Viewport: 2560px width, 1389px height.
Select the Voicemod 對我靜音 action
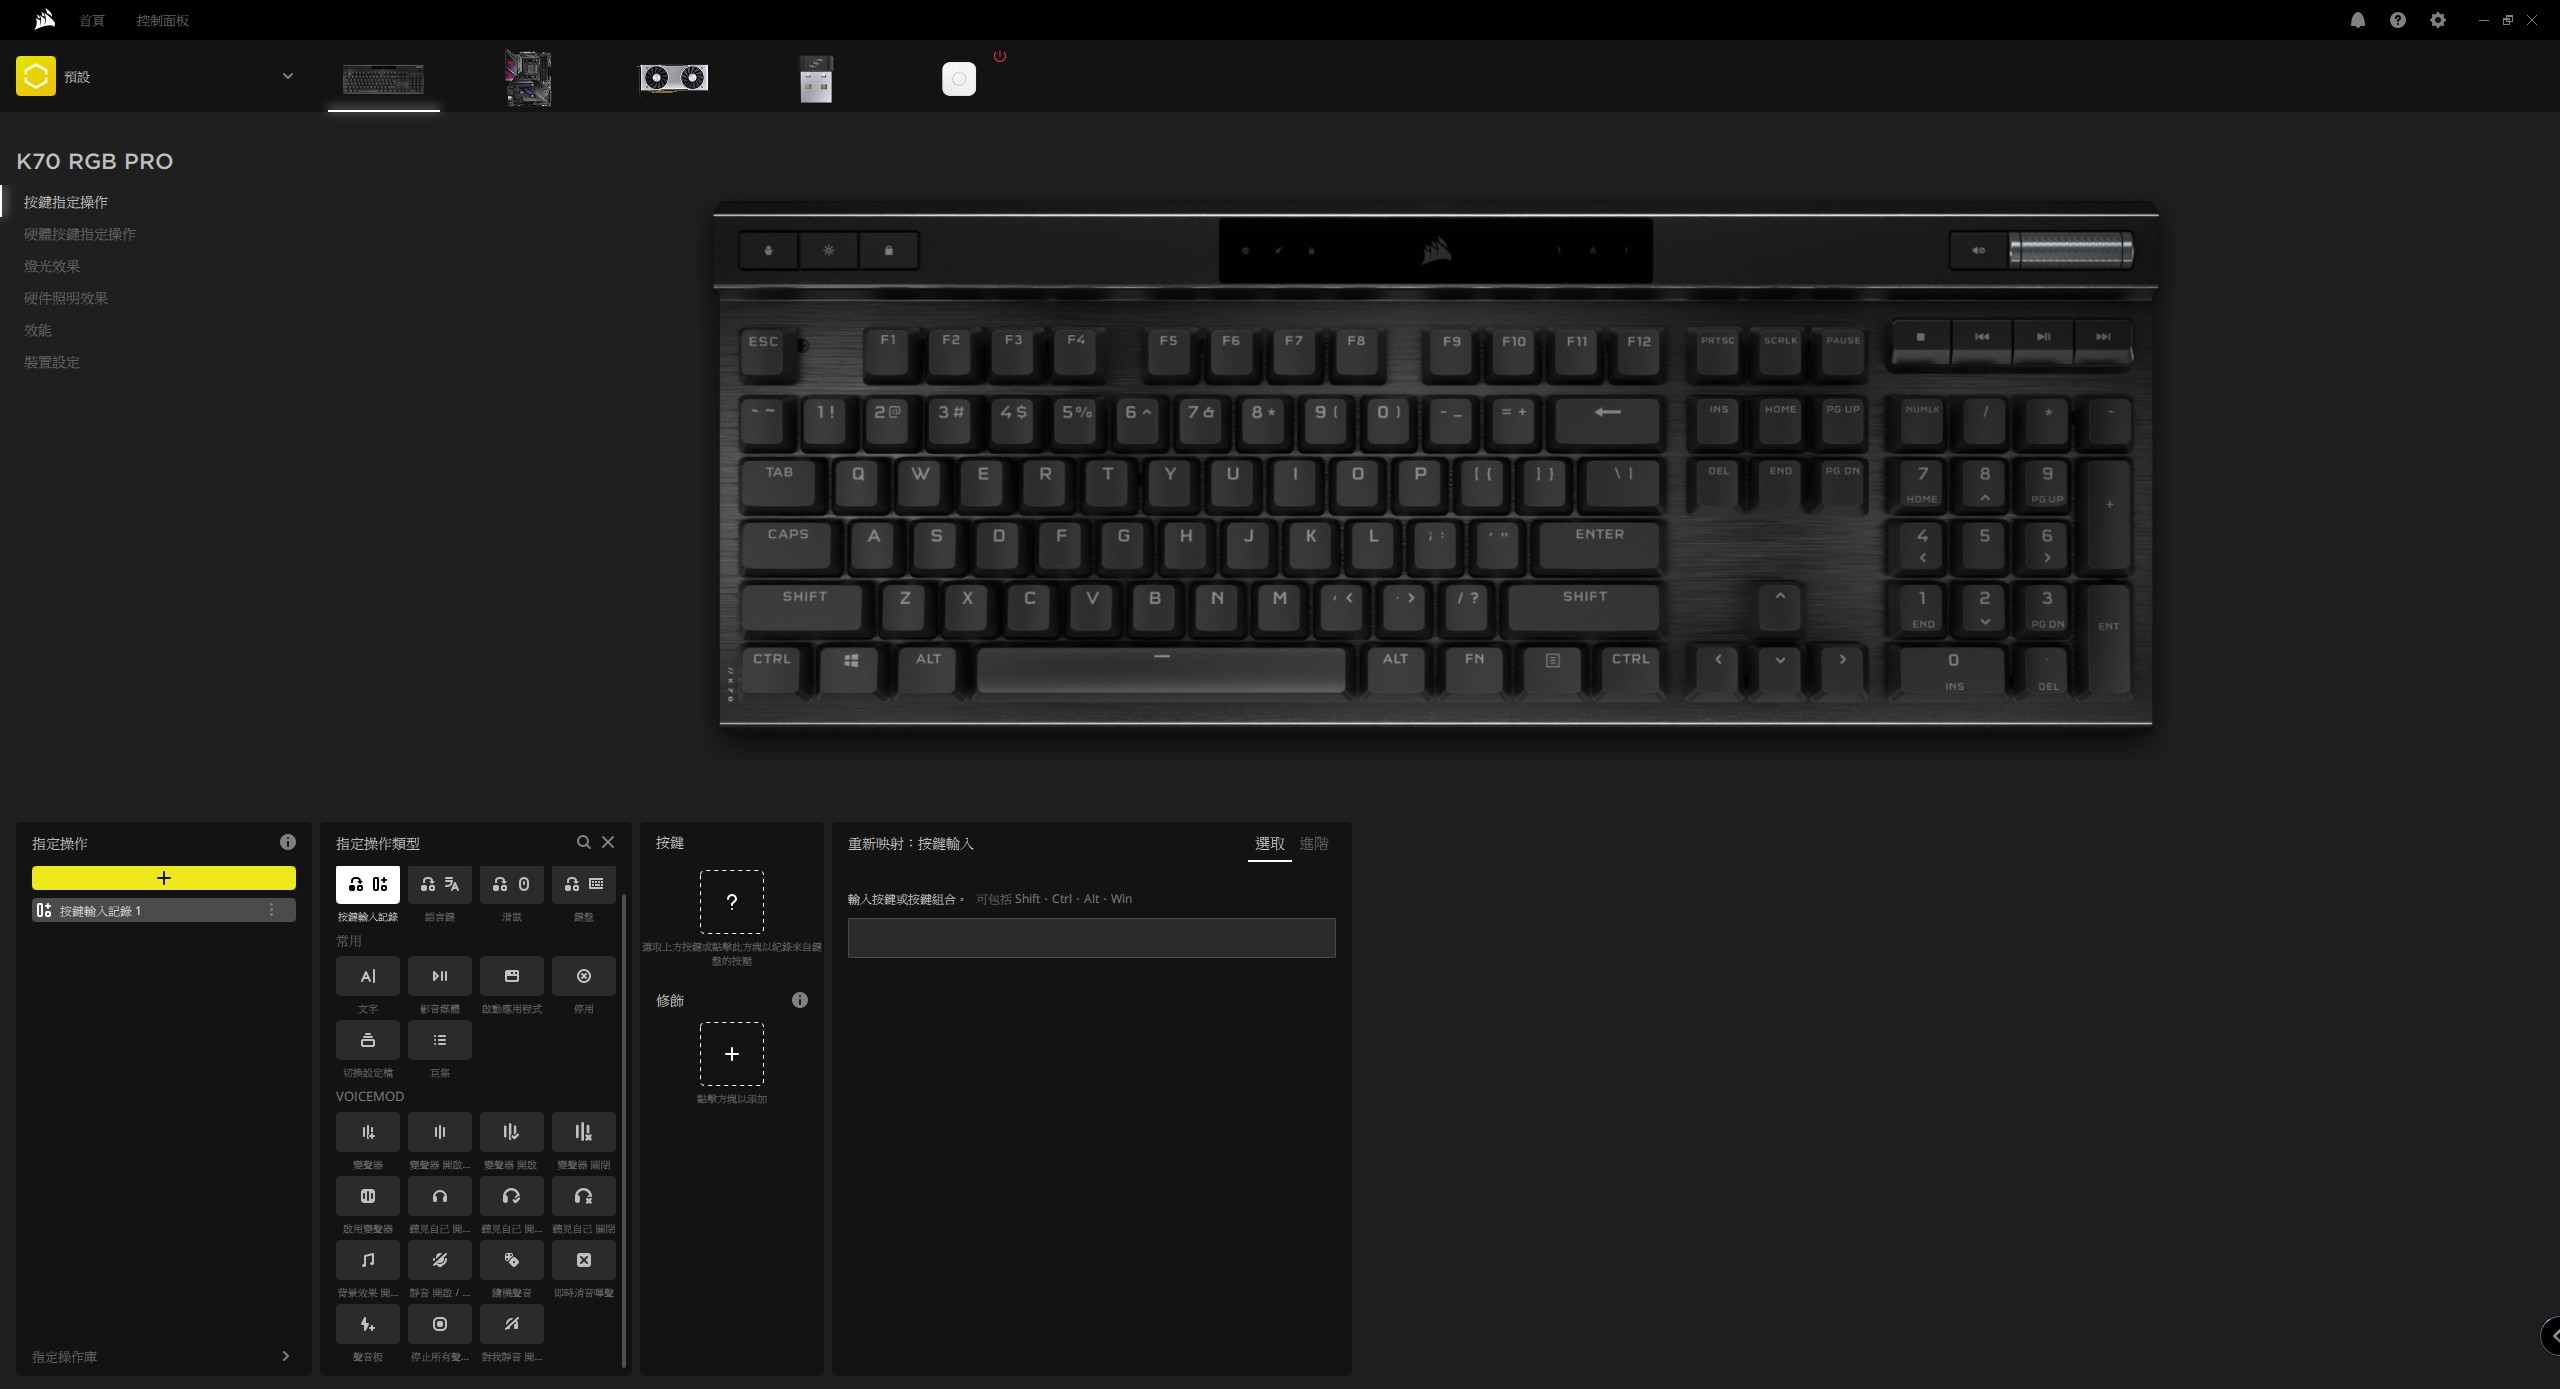pos(511,1324)
